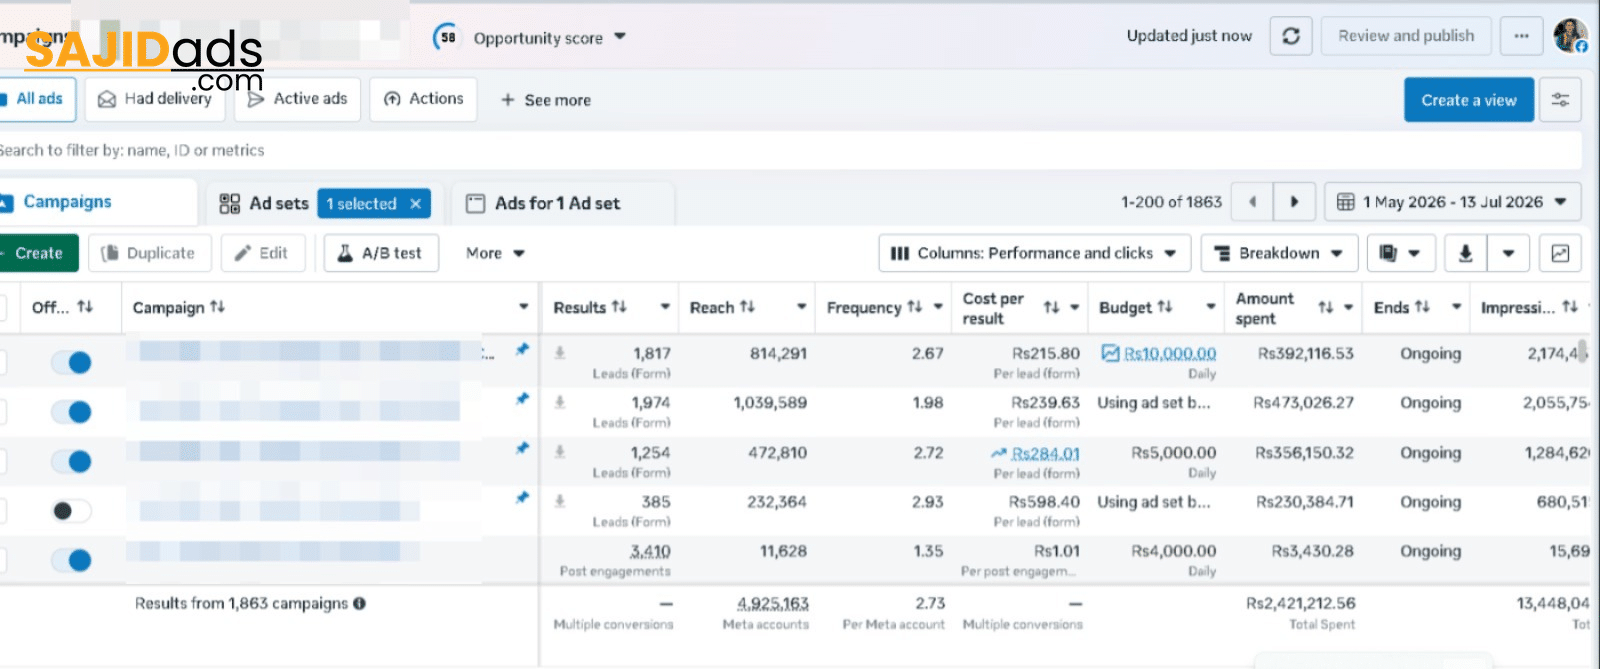Open the profile avatar menu

[x=1571, y=35]
